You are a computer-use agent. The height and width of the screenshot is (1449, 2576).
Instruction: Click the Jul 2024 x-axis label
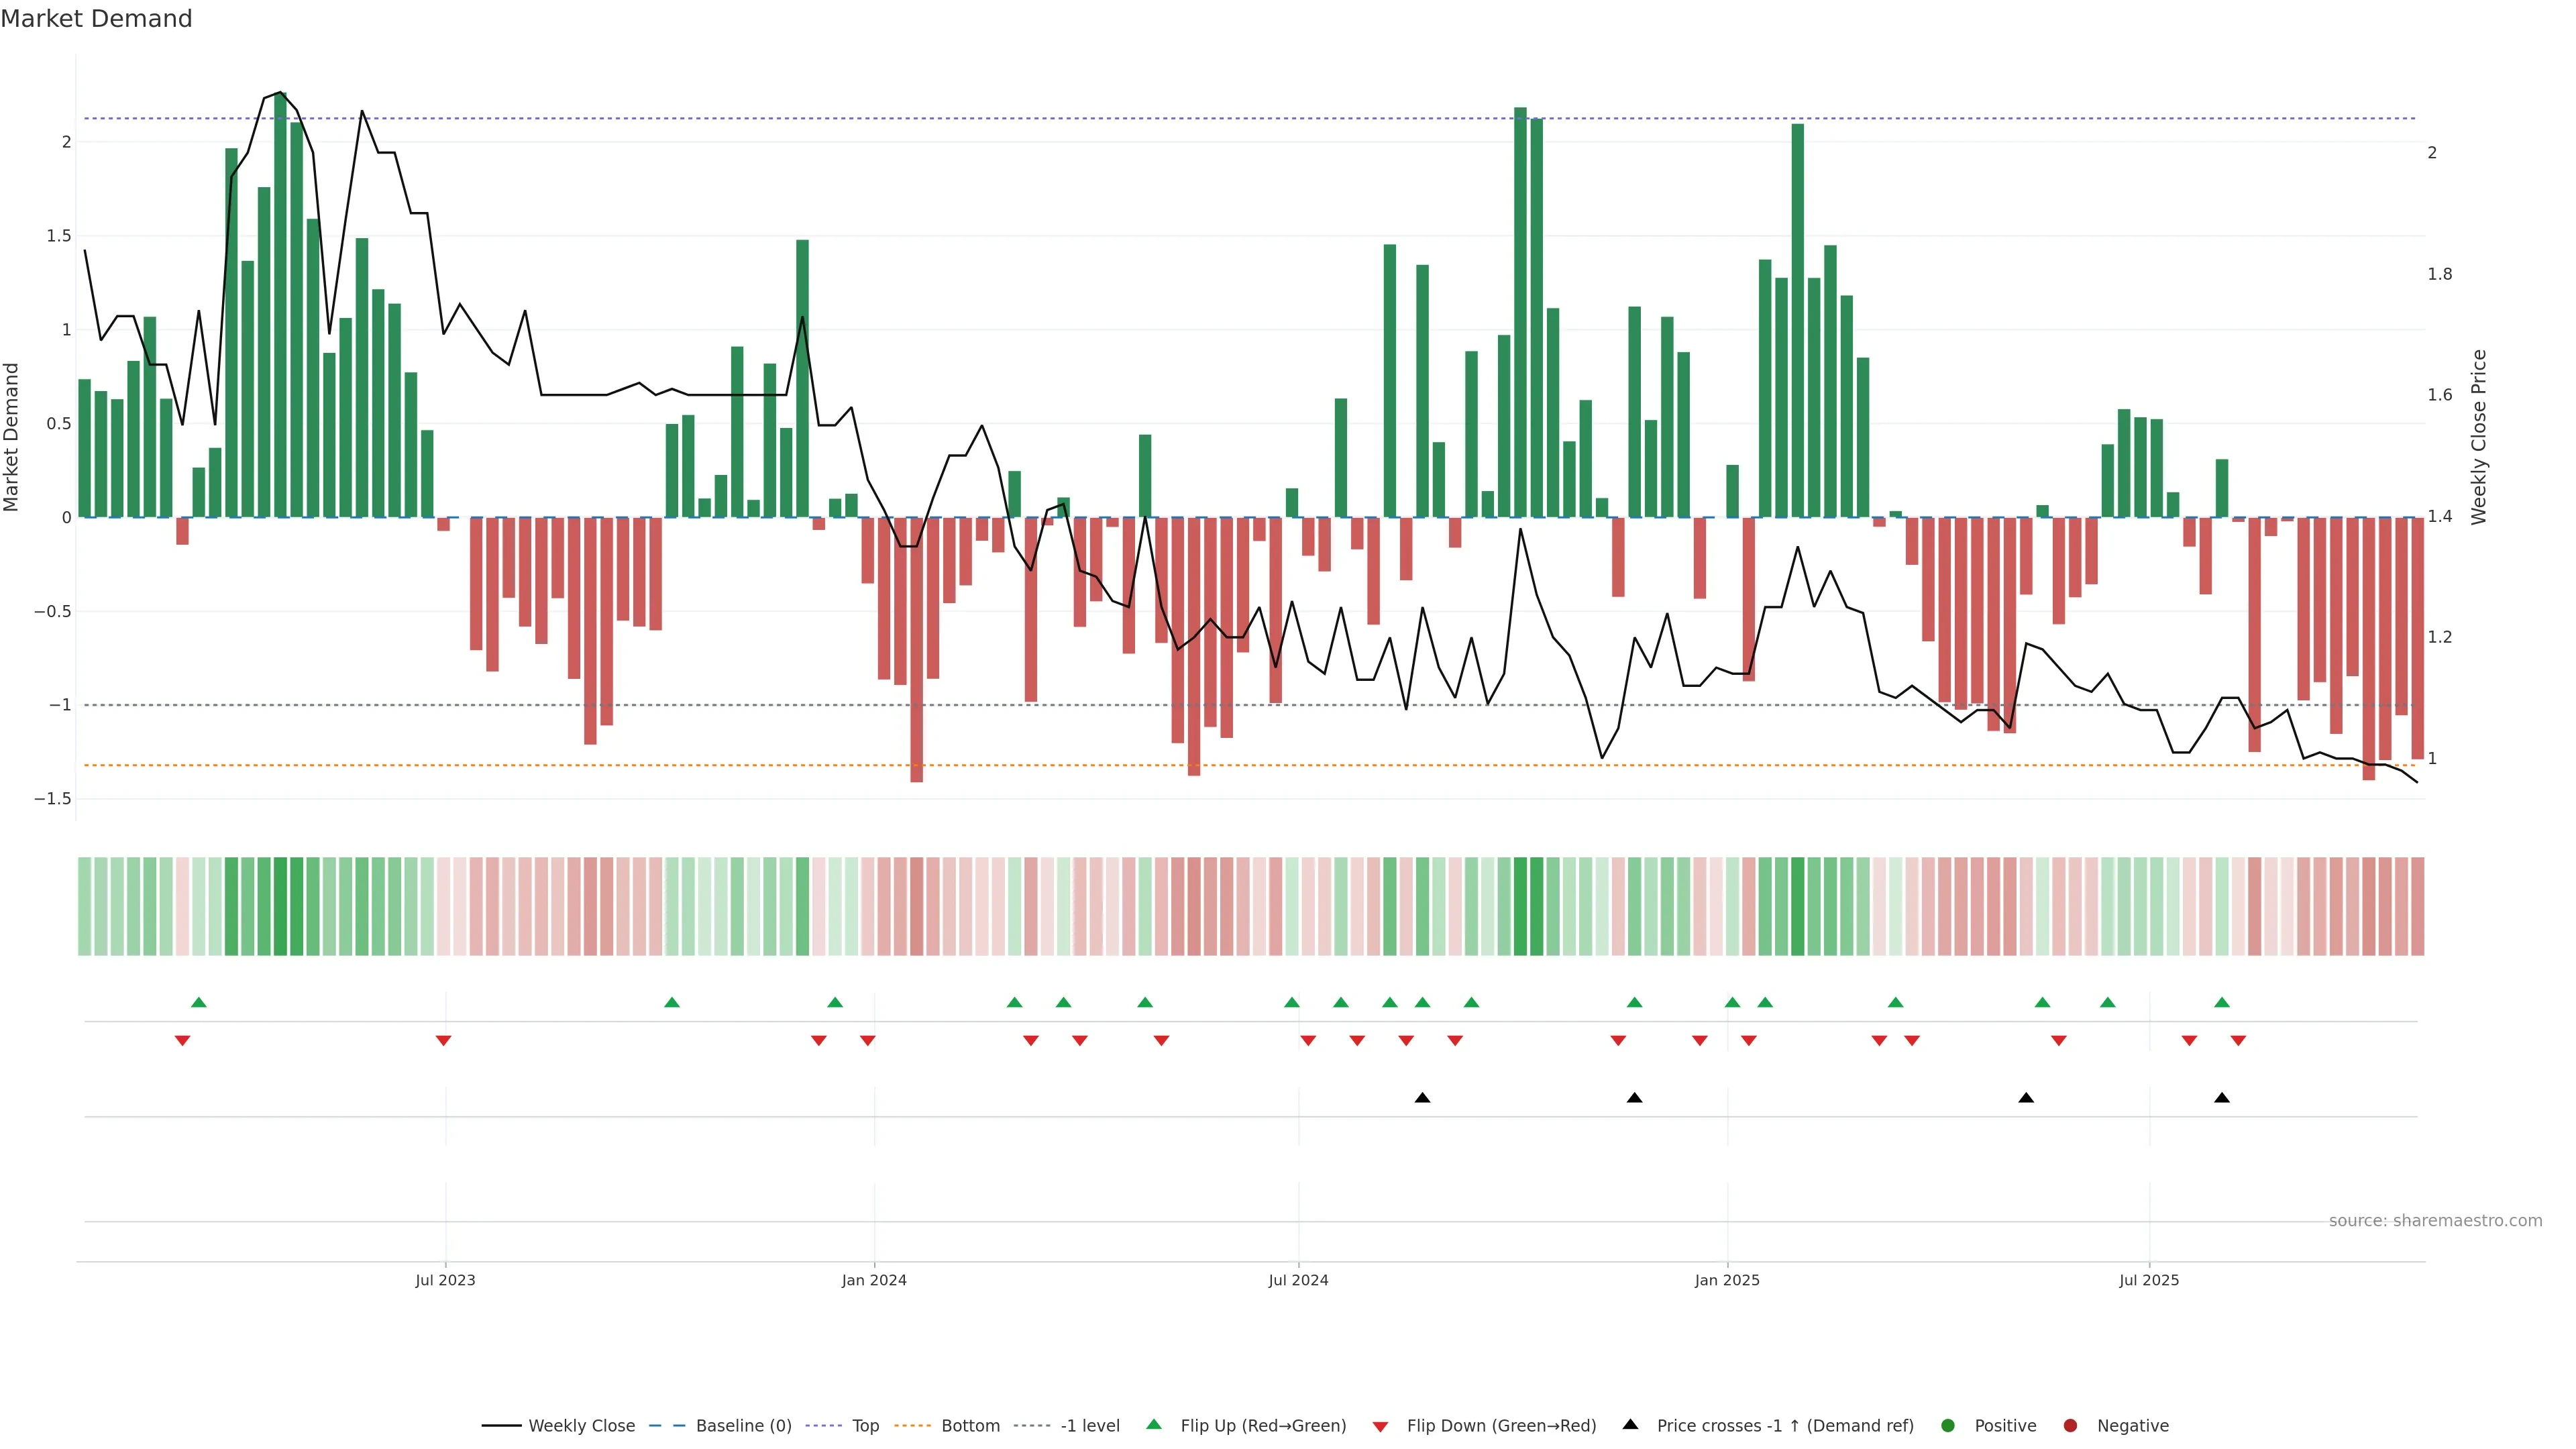pyautogui.click(x=1298, y=1280)
